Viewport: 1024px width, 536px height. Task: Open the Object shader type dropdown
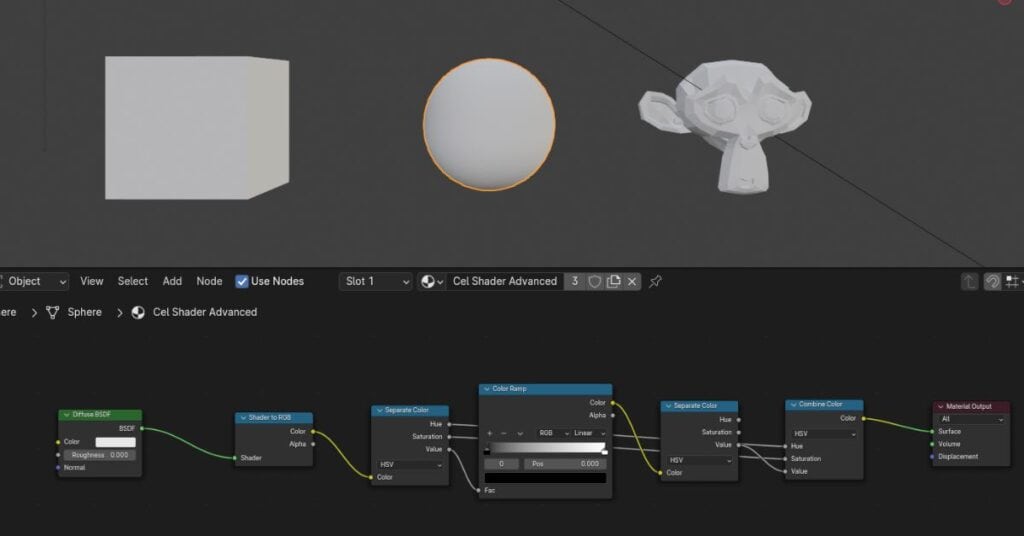pos(33,282)
